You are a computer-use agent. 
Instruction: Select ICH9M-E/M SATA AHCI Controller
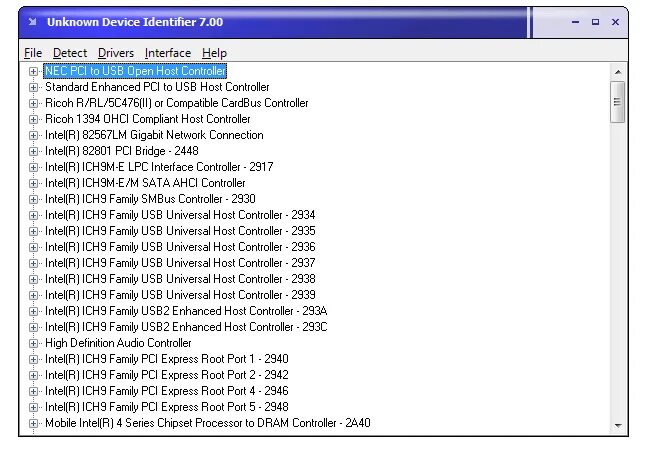pyautogui.click(x=145, y=183)
